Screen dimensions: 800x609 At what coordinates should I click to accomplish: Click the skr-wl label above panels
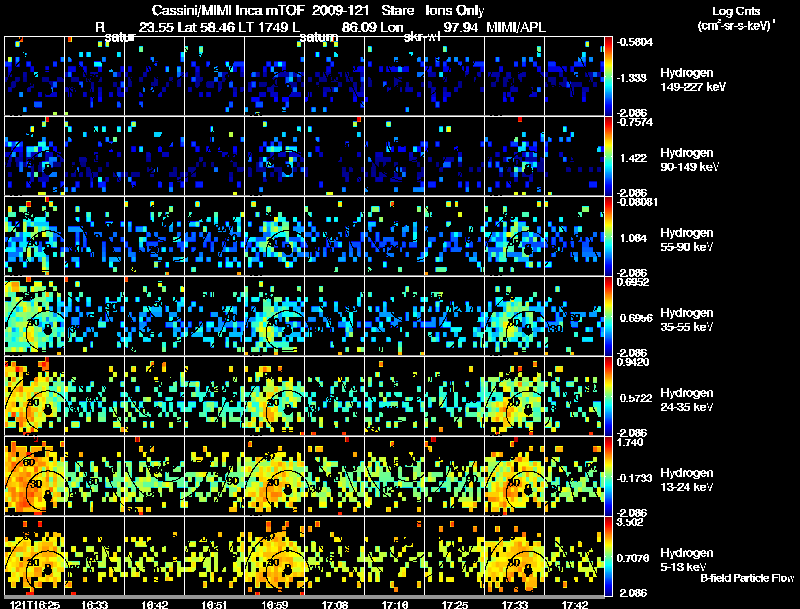click(421, 37)
